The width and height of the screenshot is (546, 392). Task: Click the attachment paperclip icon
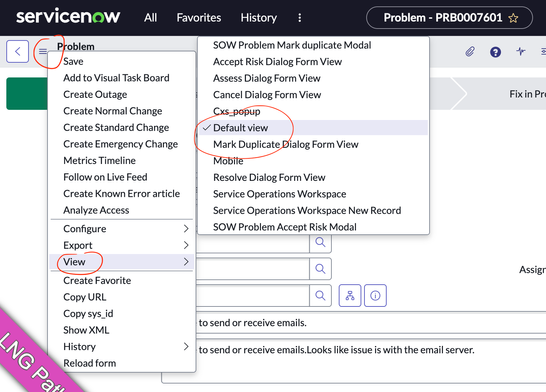click(x=470, y=52)
